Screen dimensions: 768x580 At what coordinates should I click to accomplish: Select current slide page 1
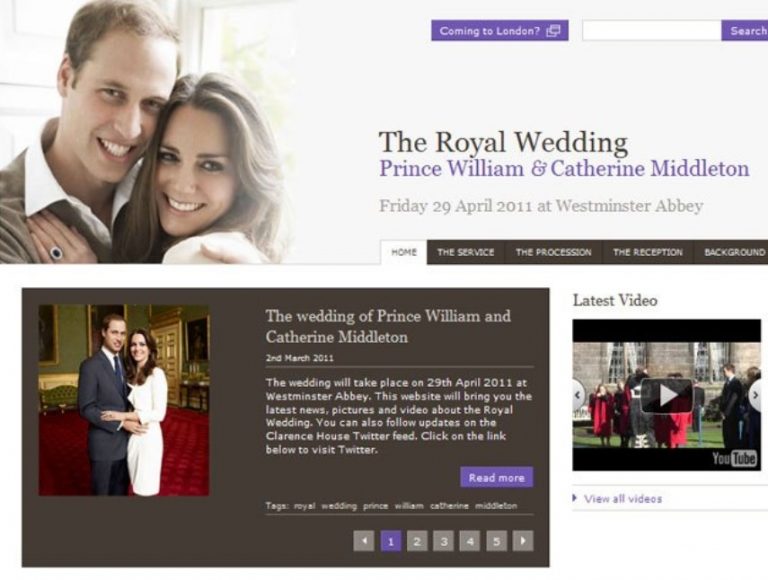390,541
